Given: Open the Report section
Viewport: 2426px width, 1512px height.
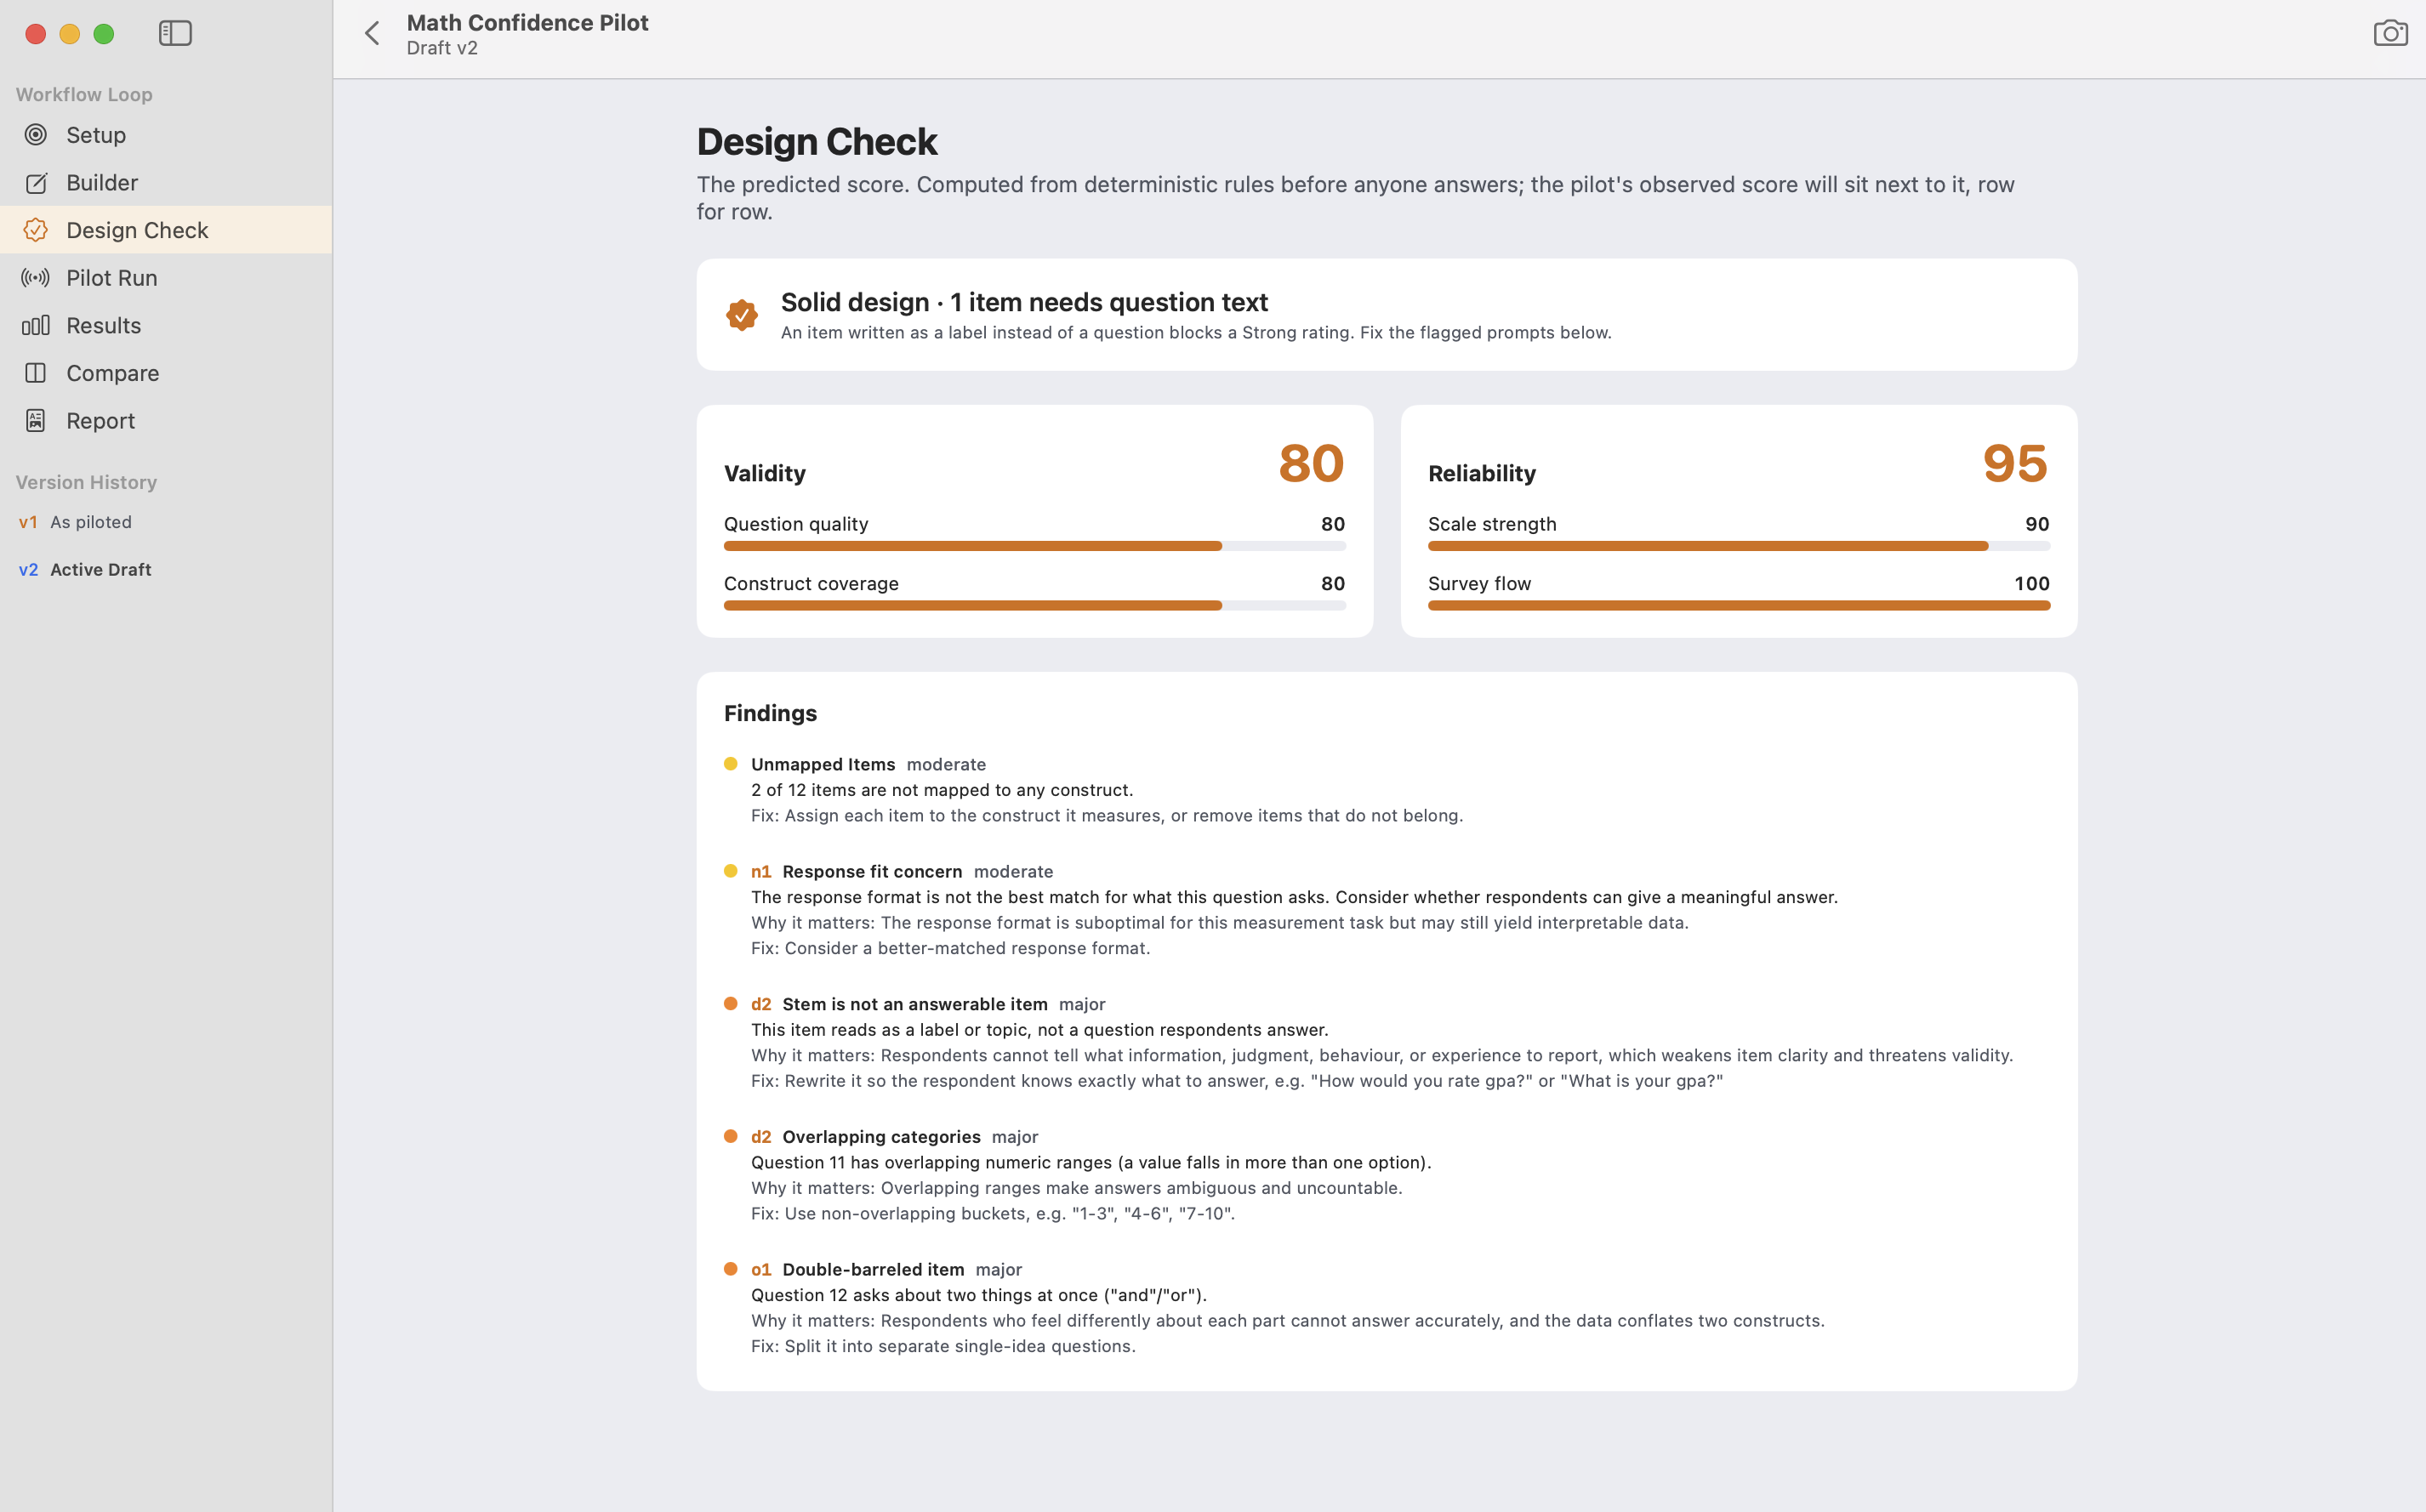Looking at the screenshot, I should [x=166, y=421].
